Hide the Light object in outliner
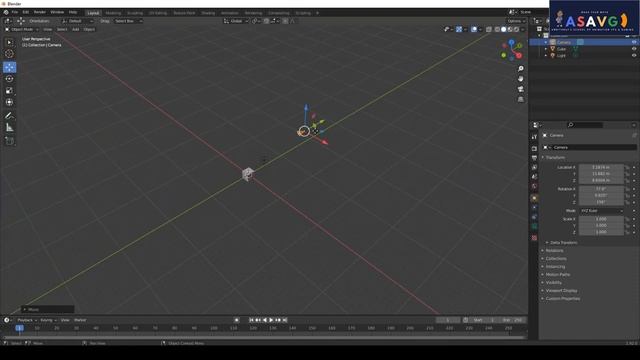640x360 pixels. (634, 55)
